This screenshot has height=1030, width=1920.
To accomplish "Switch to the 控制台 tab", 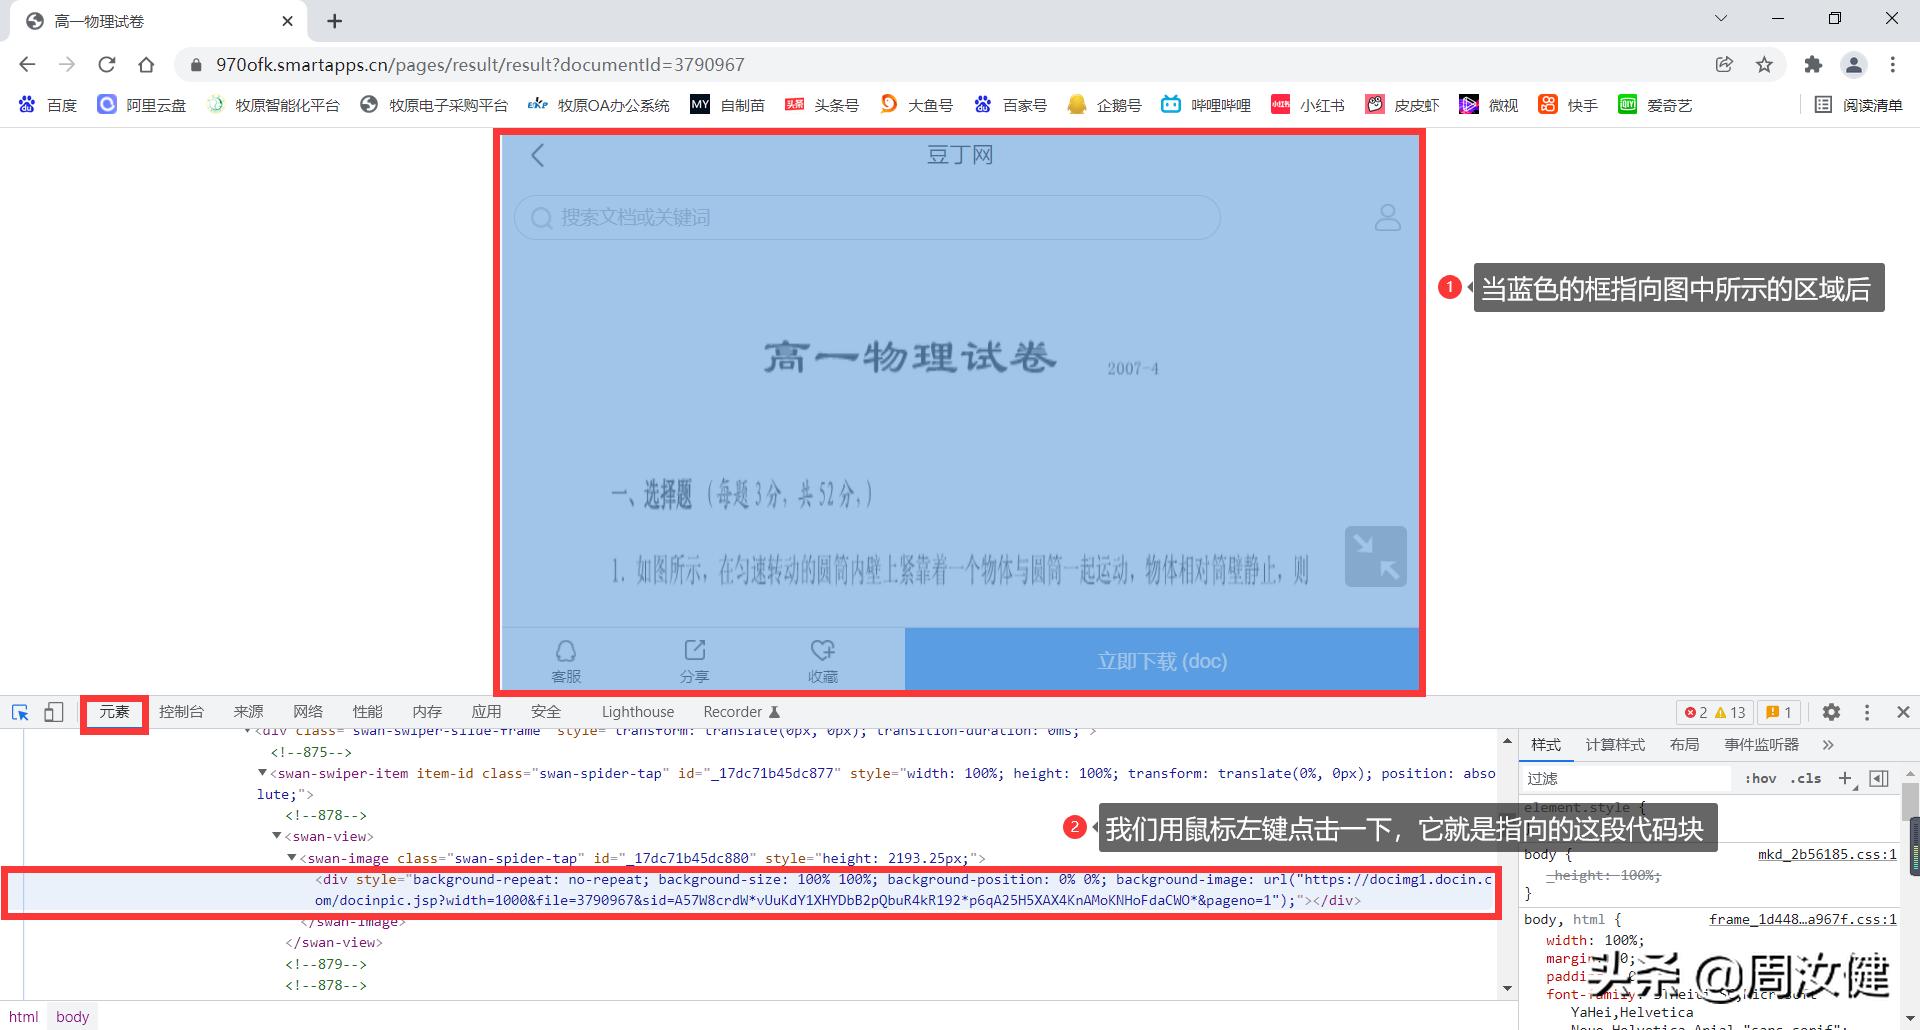I will coord(180,712).
